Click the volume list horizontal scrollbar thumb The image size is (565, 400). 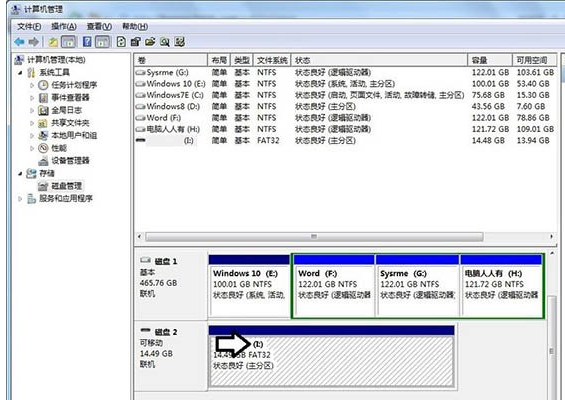[314, 237]
